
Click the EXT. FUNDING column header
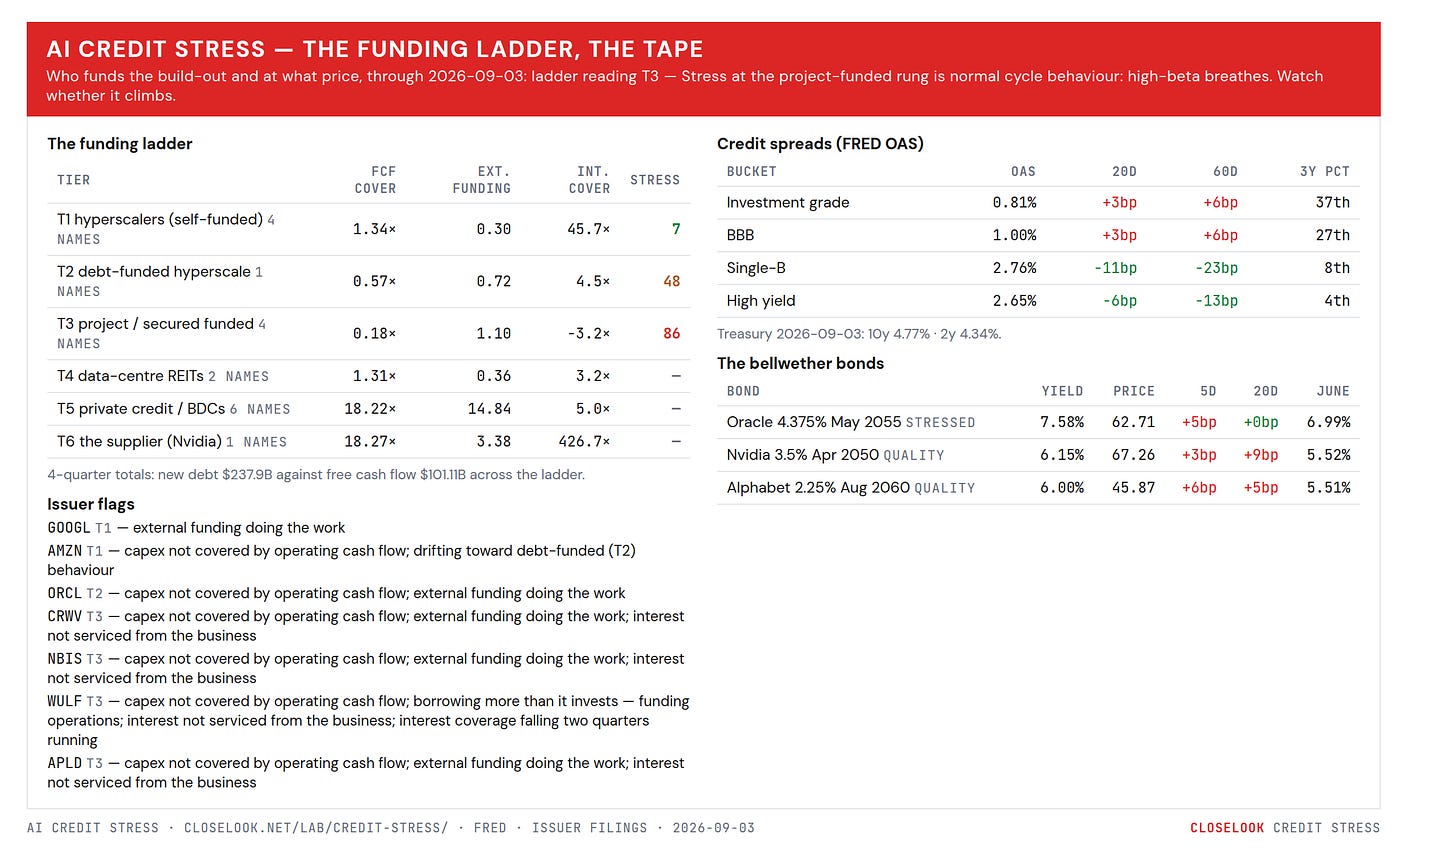[x=481, y=180]
